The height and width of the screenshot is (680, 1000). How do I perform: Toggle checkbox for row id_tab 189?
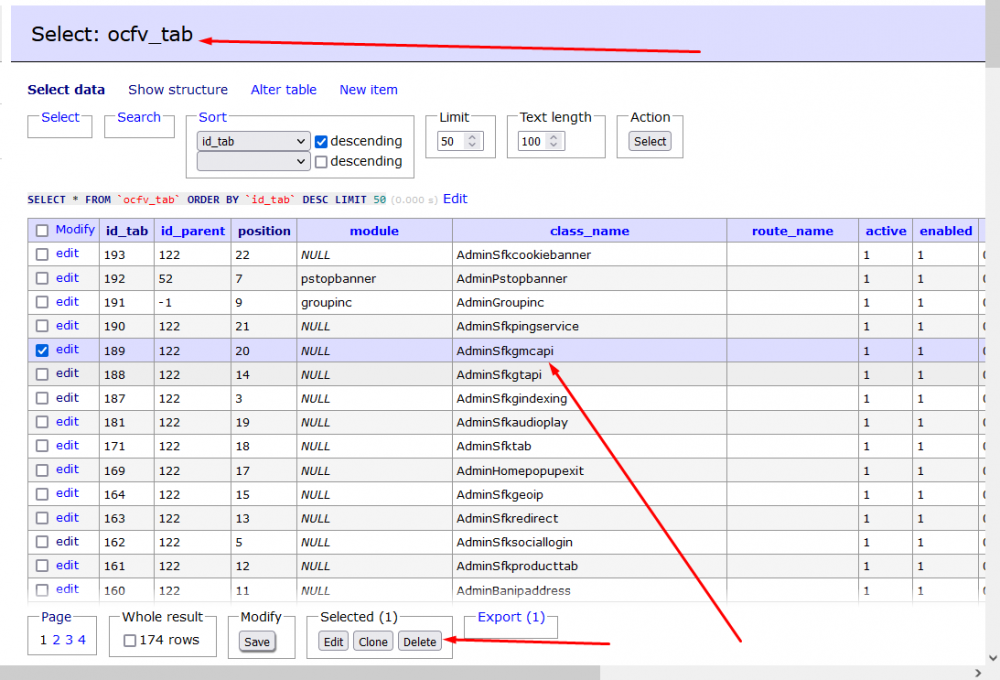[42, 351]
